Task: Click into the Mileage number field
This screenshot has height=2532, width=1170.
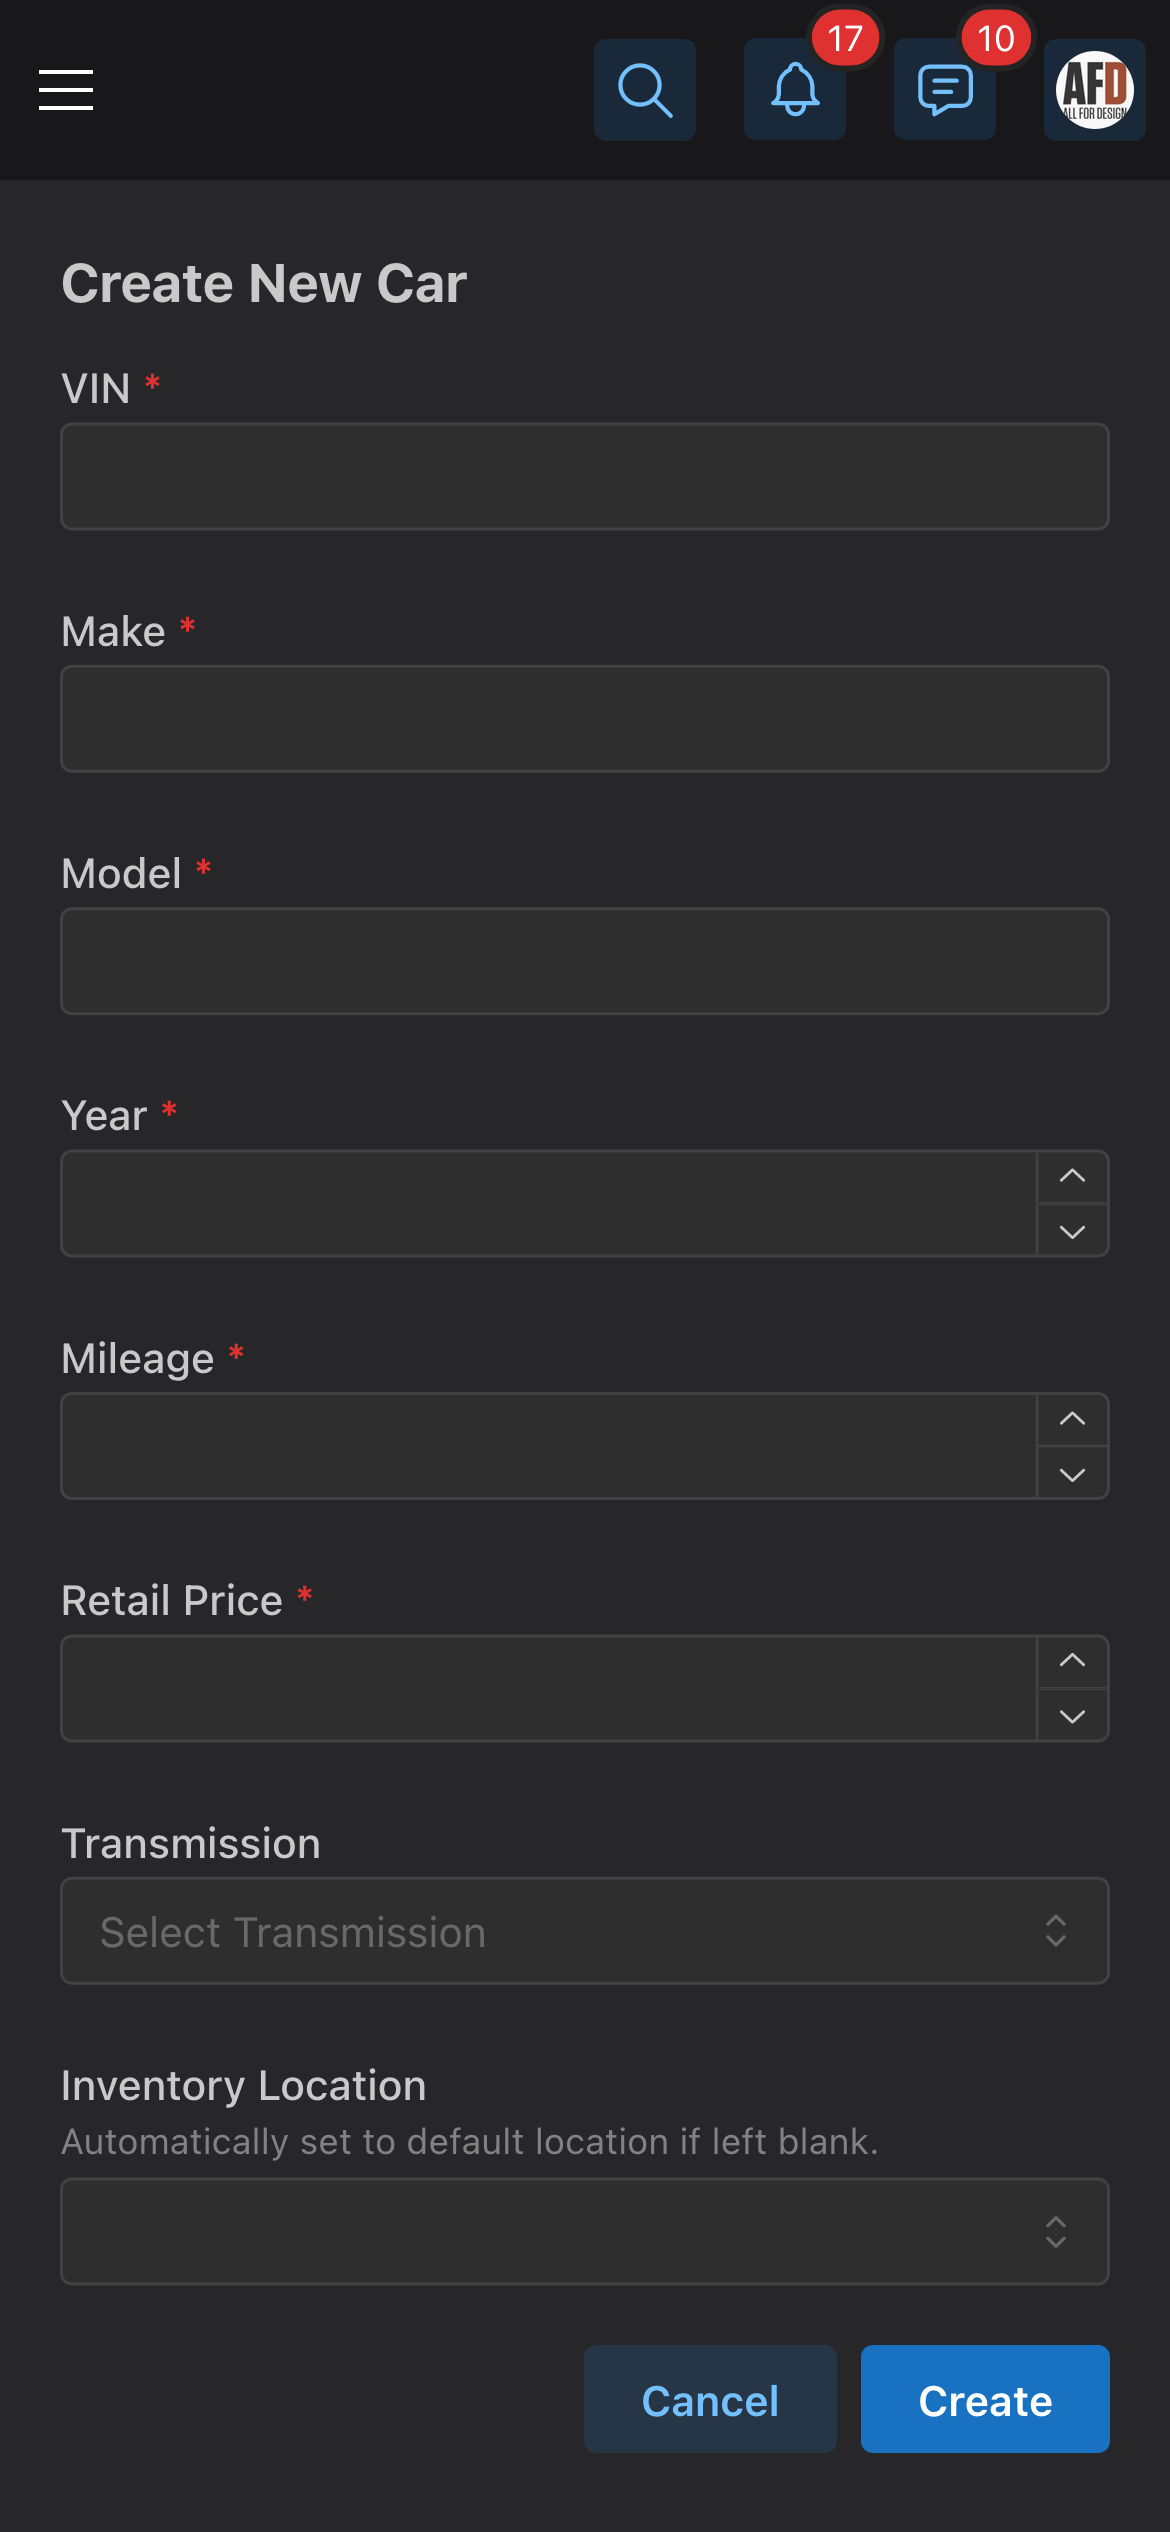Action: pyautogui.click(x=549, y=1446)
